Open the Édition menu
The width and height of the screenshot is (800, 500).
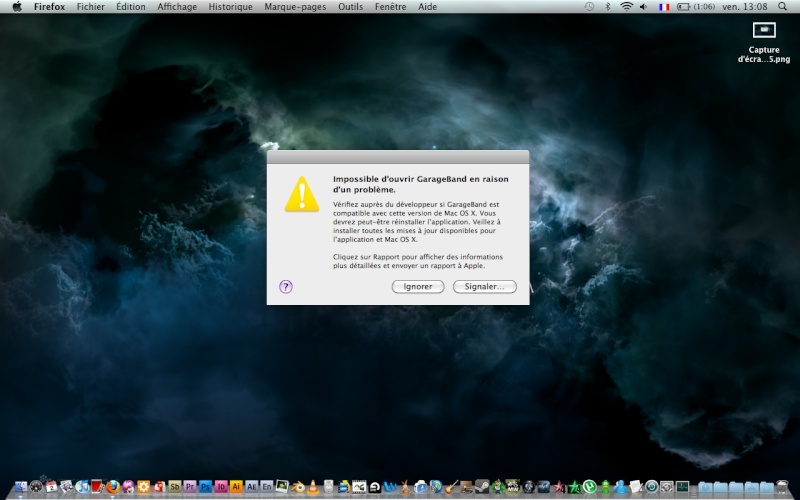pos(131,7)
